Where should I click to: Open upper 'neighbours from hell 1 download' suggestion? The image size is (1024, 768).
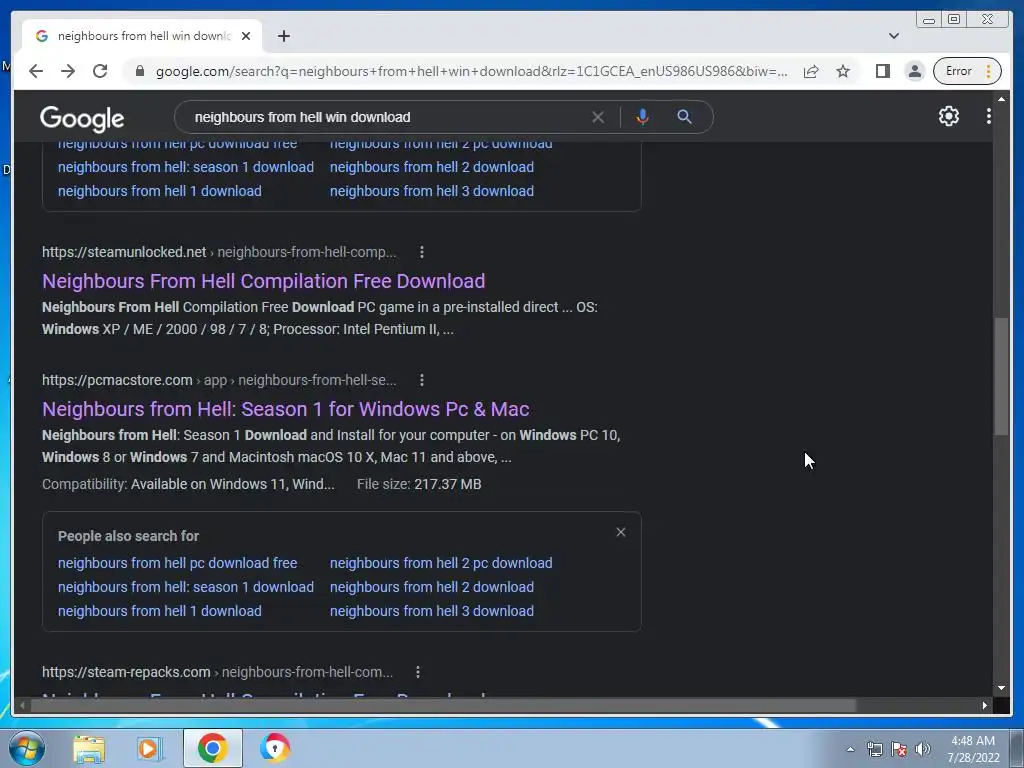[160, 191]
